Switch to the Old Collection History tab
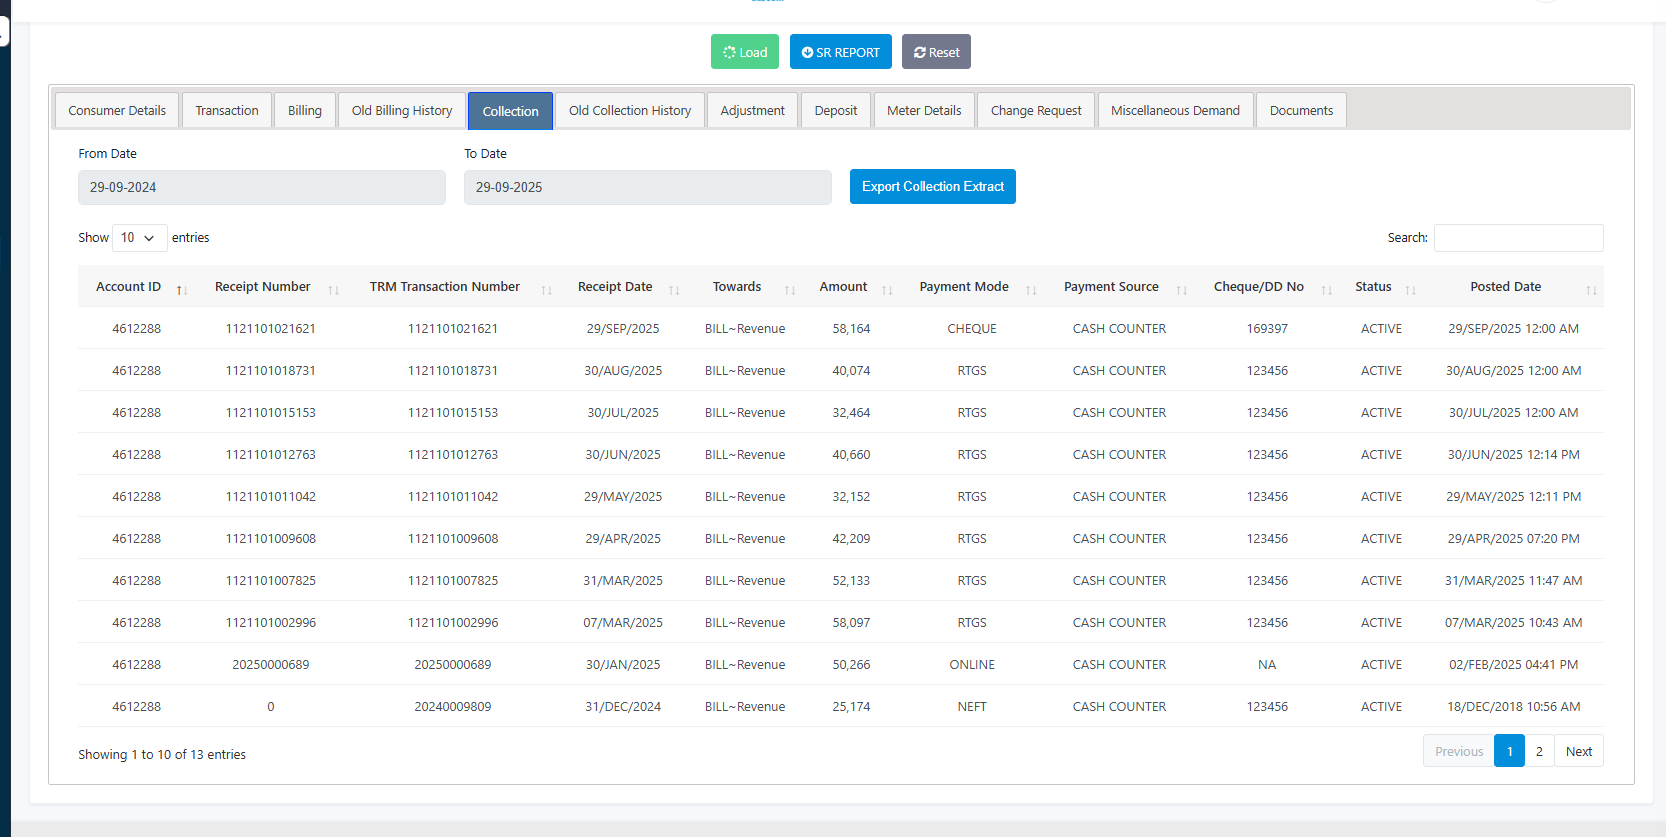This screenshot has height=837, width=1666. (630, 111)
